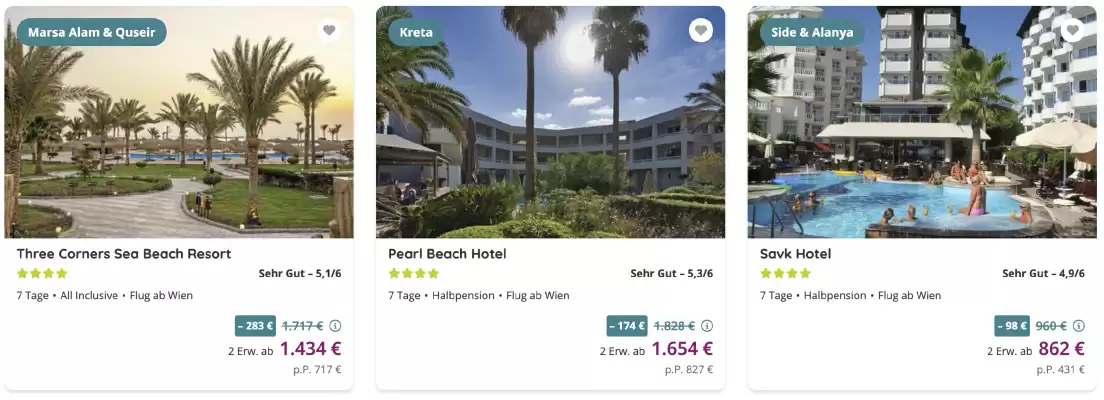Favorite the Three Corners Sea Beach Resort
Image resolution: width=1104 pixels, height=400 pixels.
click(329, 30)
